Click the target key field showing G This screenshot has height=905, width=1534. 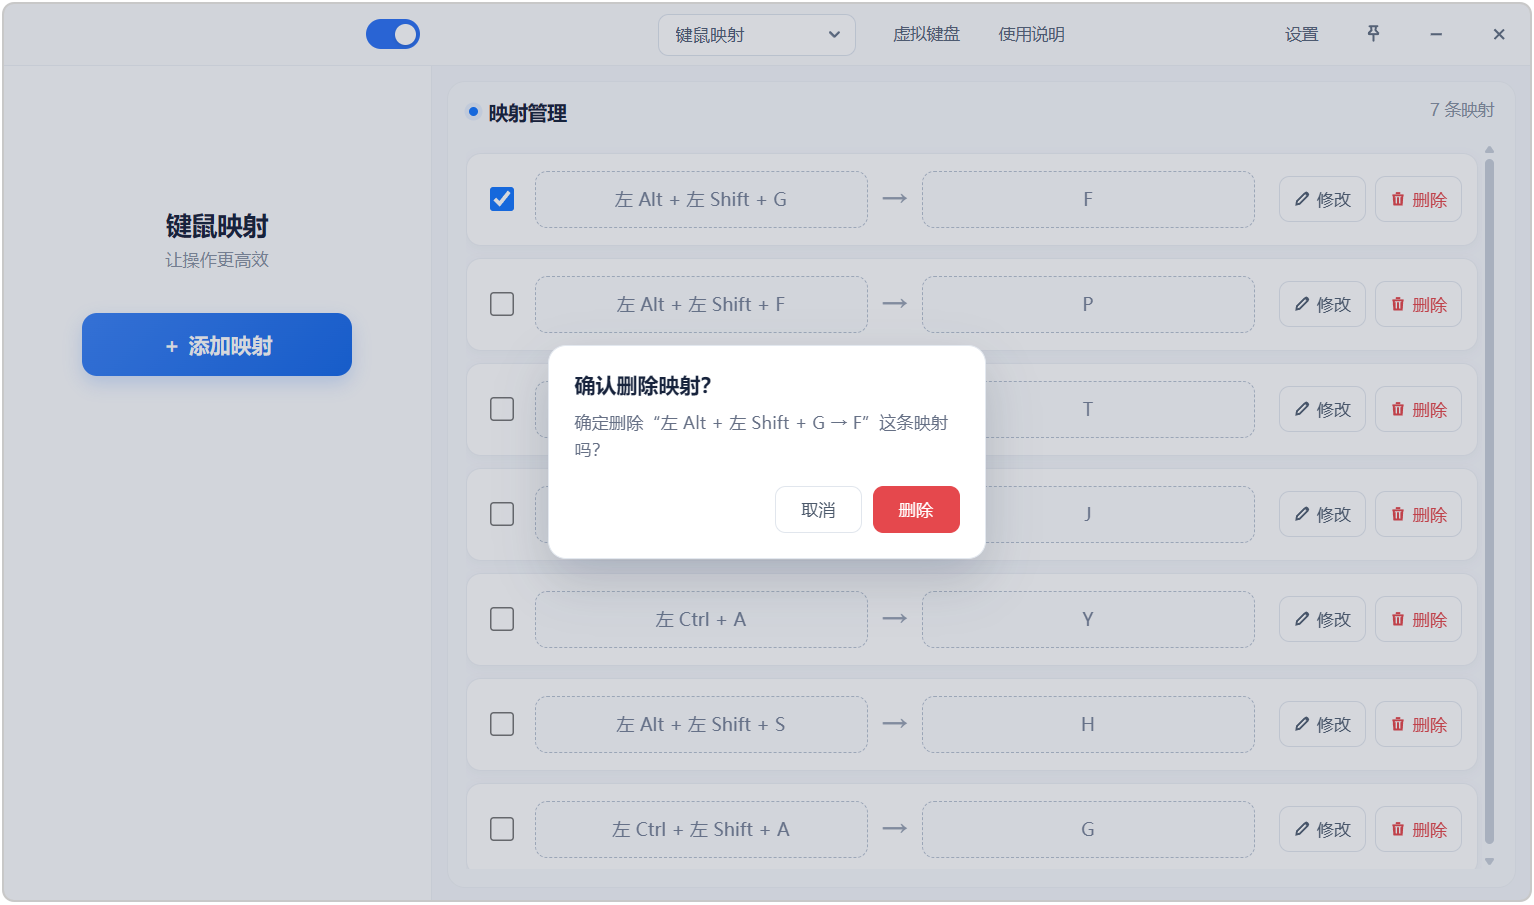(1088, 829)
